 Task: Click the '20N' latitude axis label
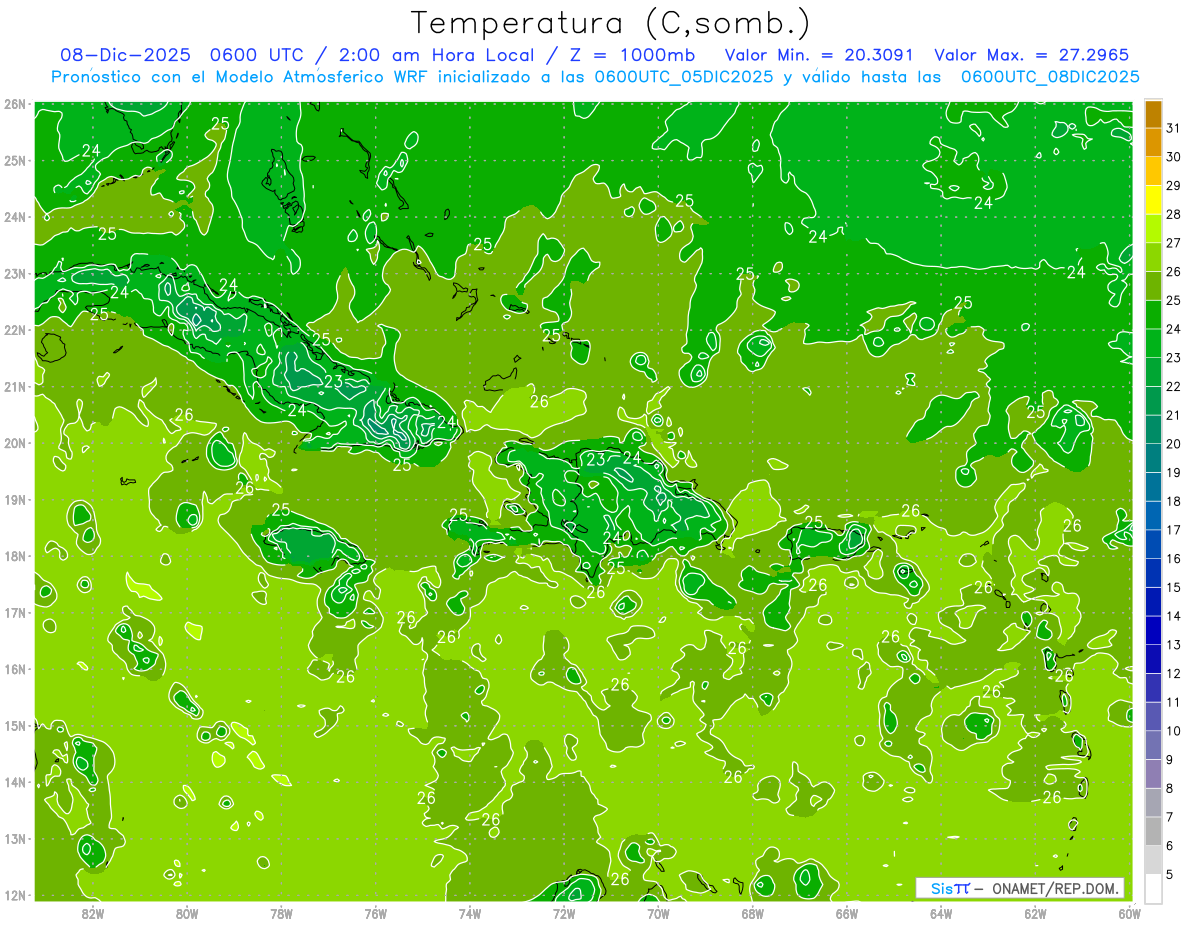[x=14, y=443]
